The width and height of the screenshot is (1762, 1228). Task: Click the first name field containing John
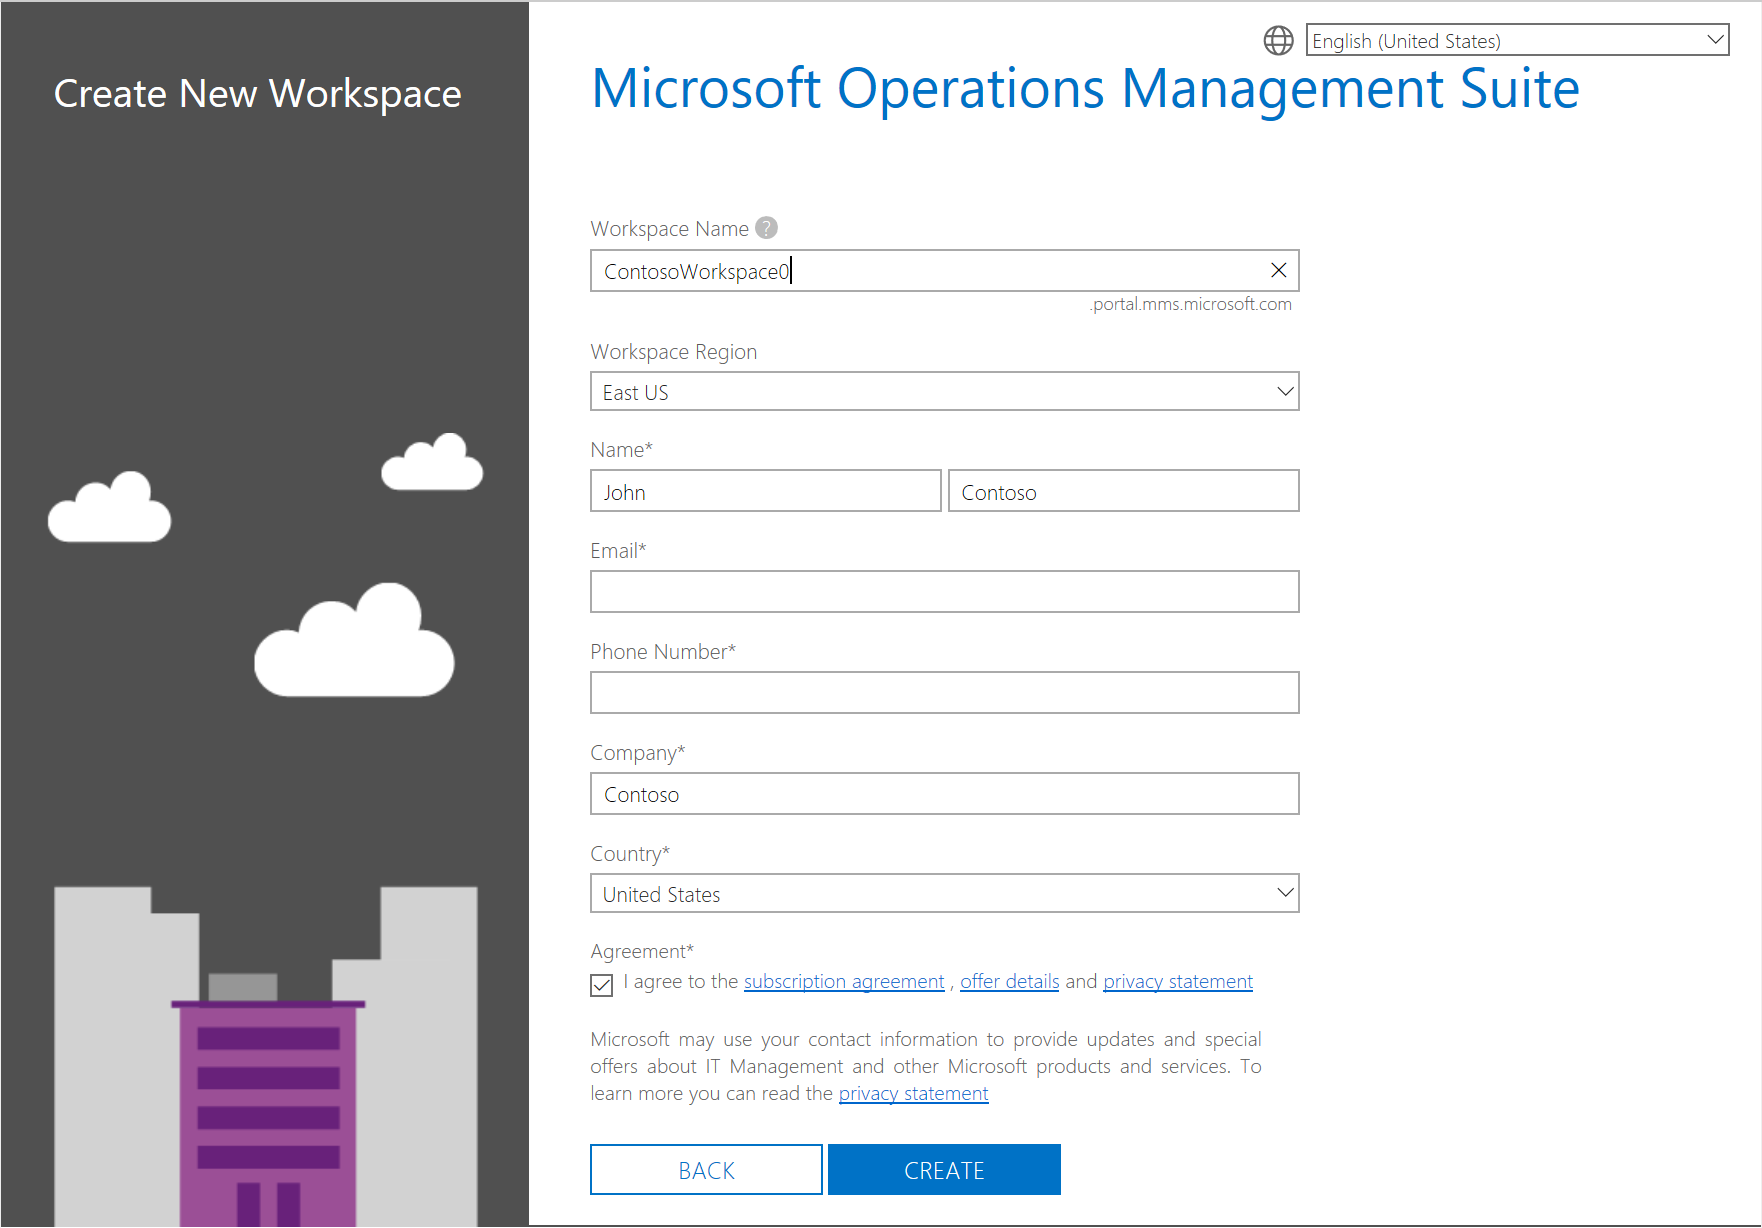(x=765, y=492)
